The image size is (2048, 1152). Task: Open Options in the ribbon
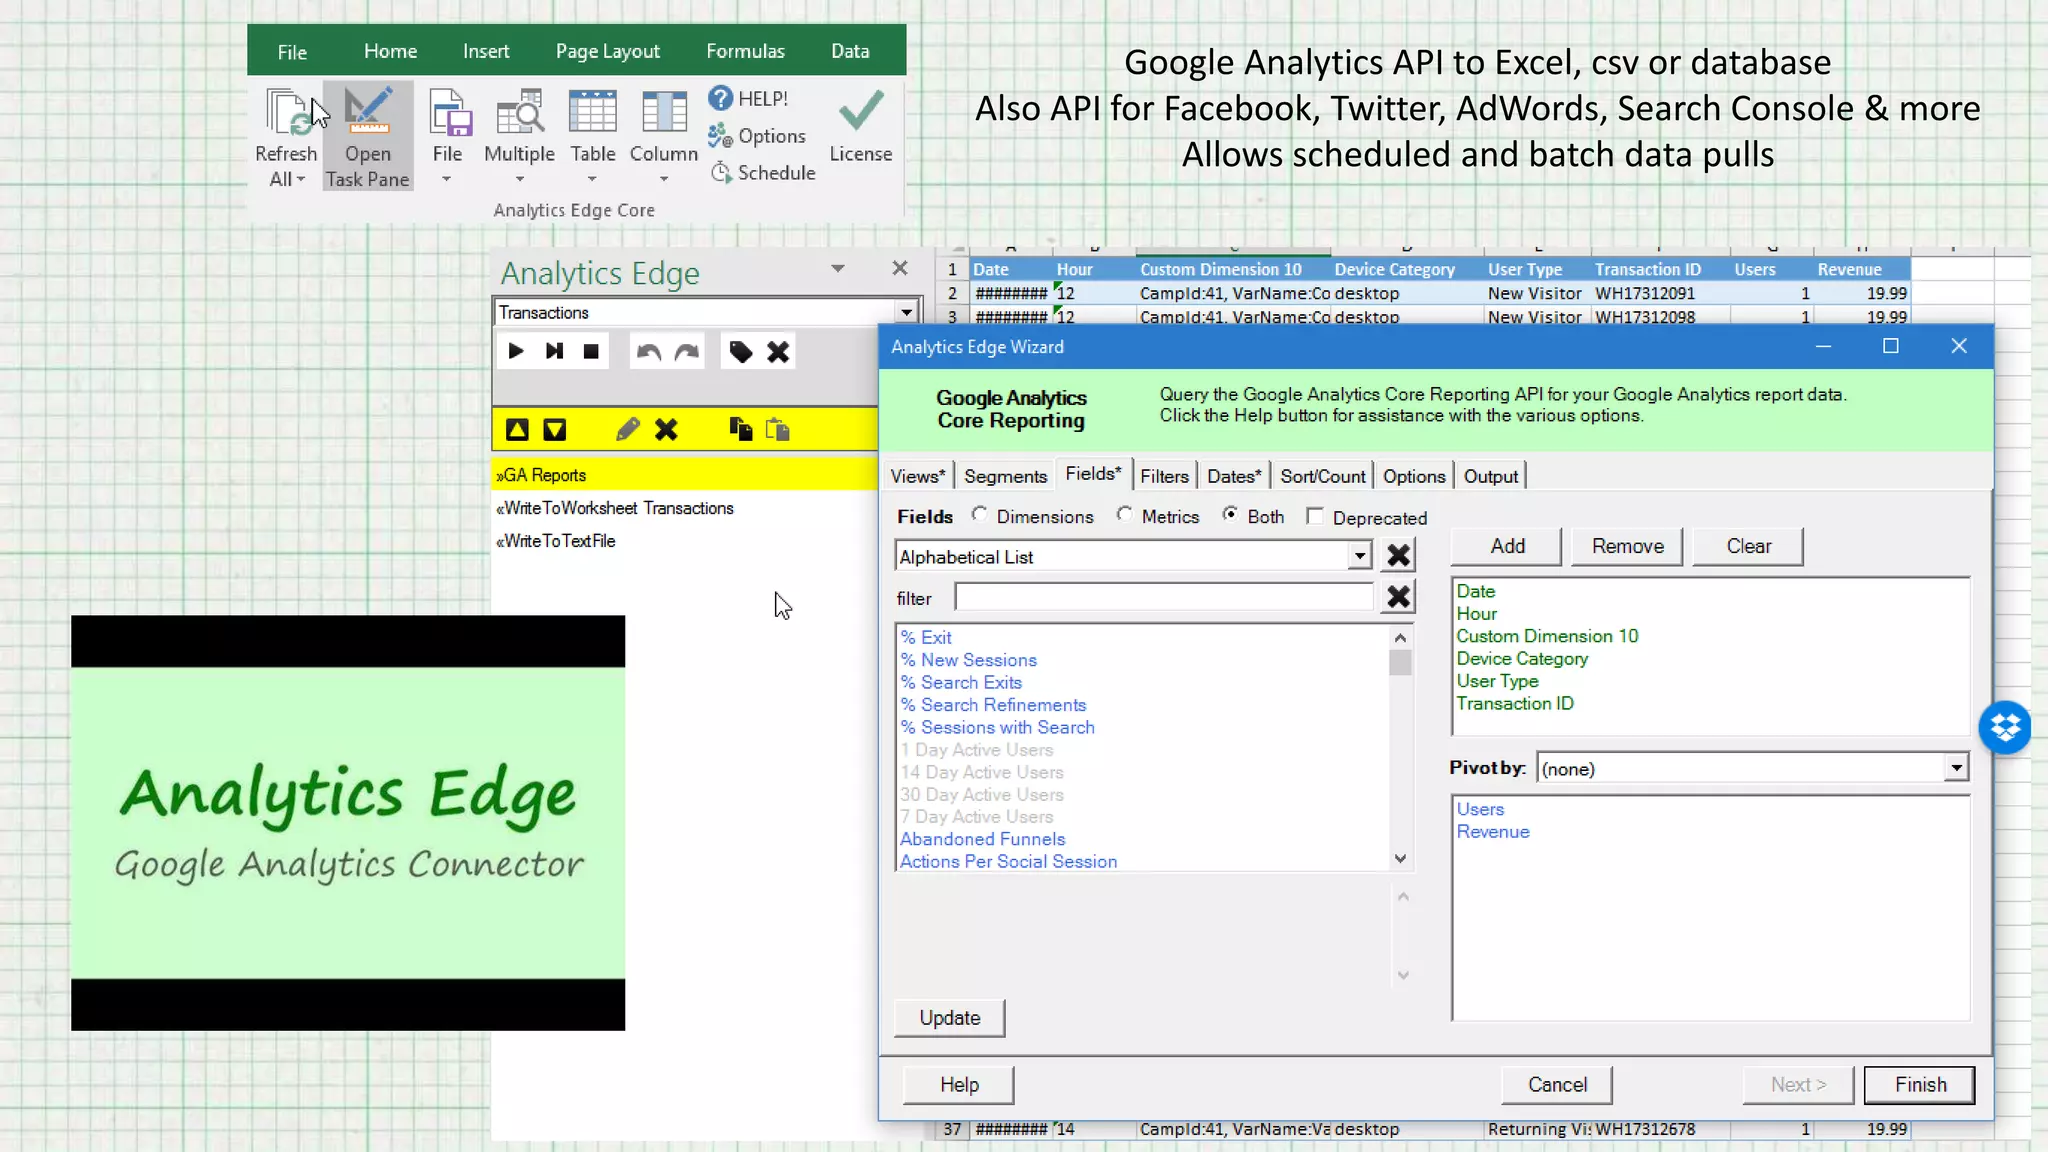tap(757, 135)
